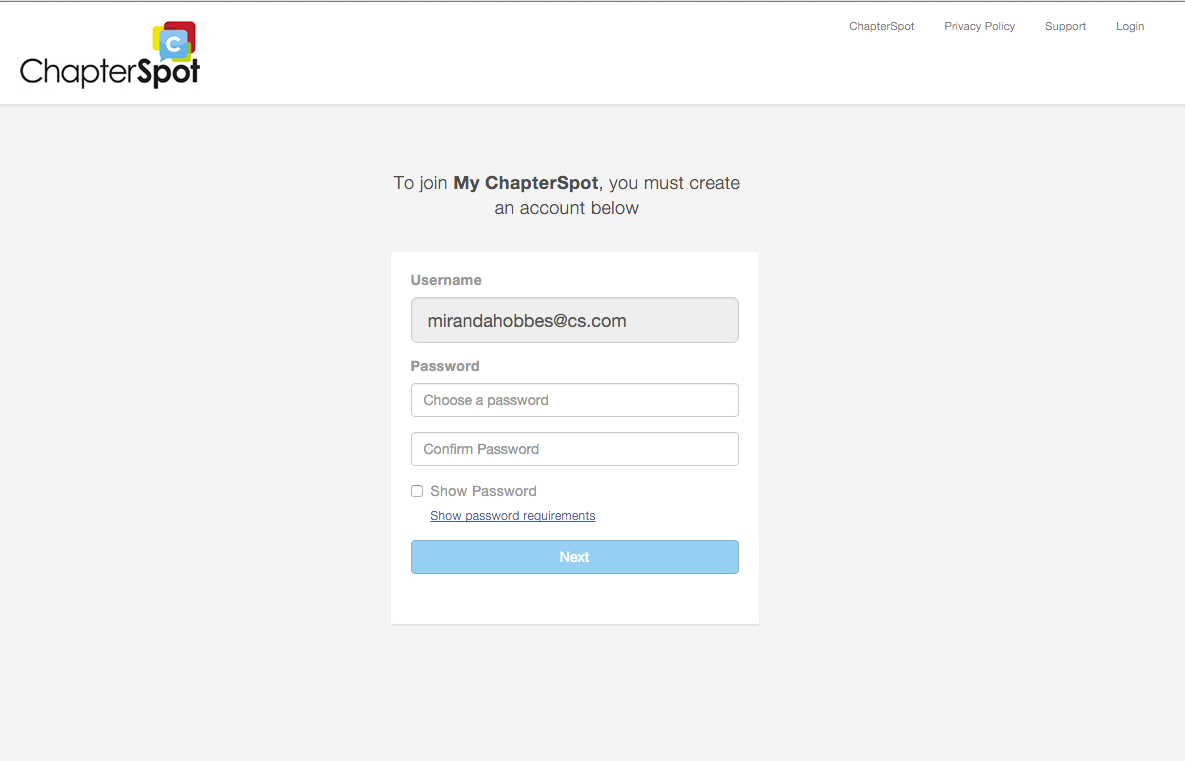Open the Privacy Policy page
The height and width of the screenshot is (761, 1185).
[x=979, y=26]
